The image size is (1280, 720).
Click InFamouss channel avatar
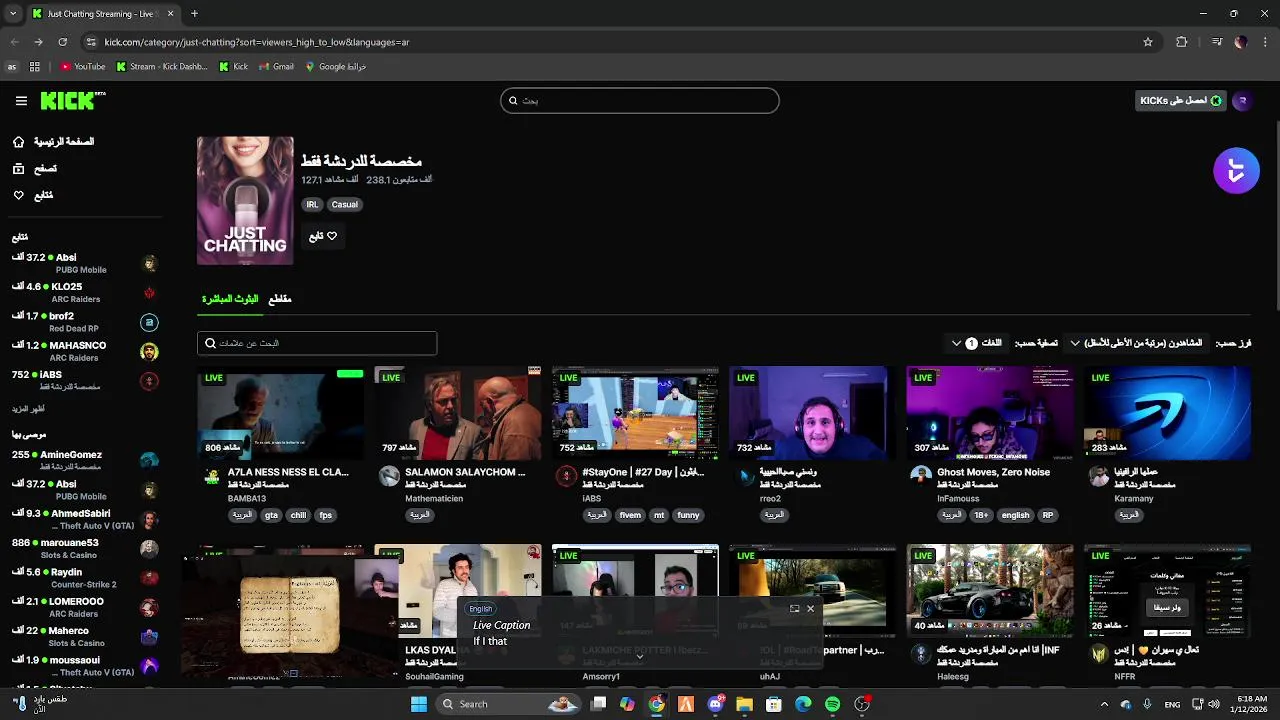(921, 476)
